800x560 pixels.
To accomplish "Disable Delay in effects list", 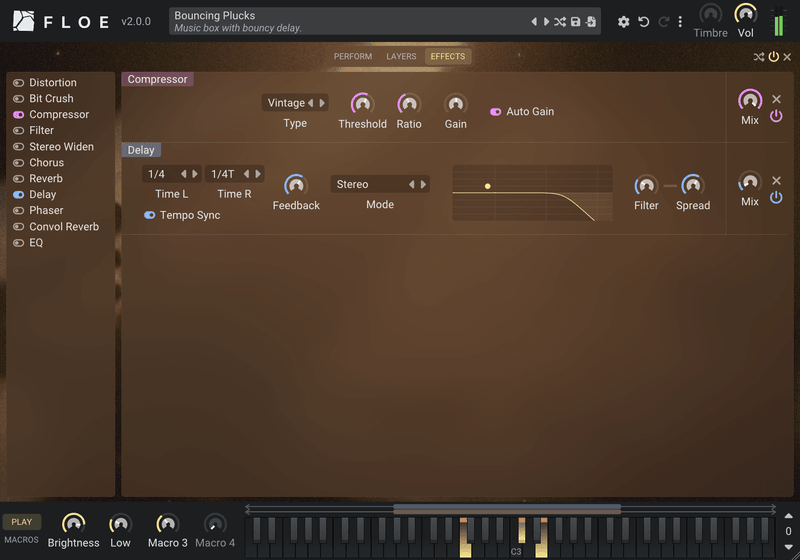I will tap(18, 194).
